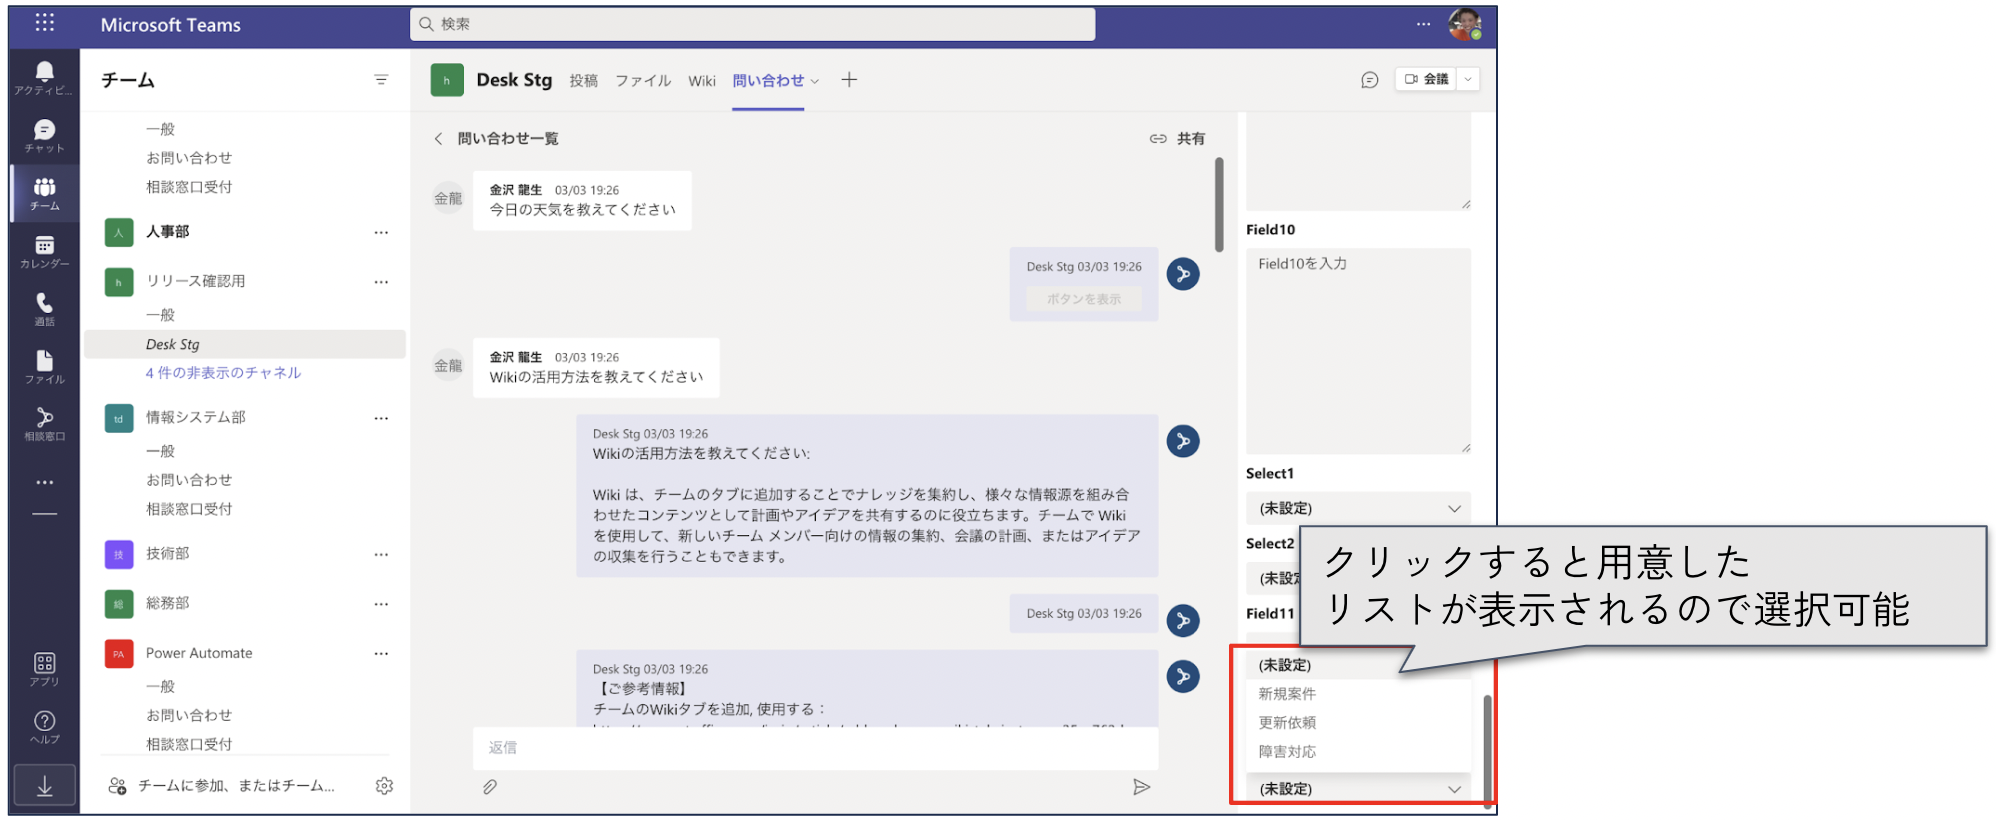
Task: Open Calendar icon in left rail
Action: click(x=44, y=251)
